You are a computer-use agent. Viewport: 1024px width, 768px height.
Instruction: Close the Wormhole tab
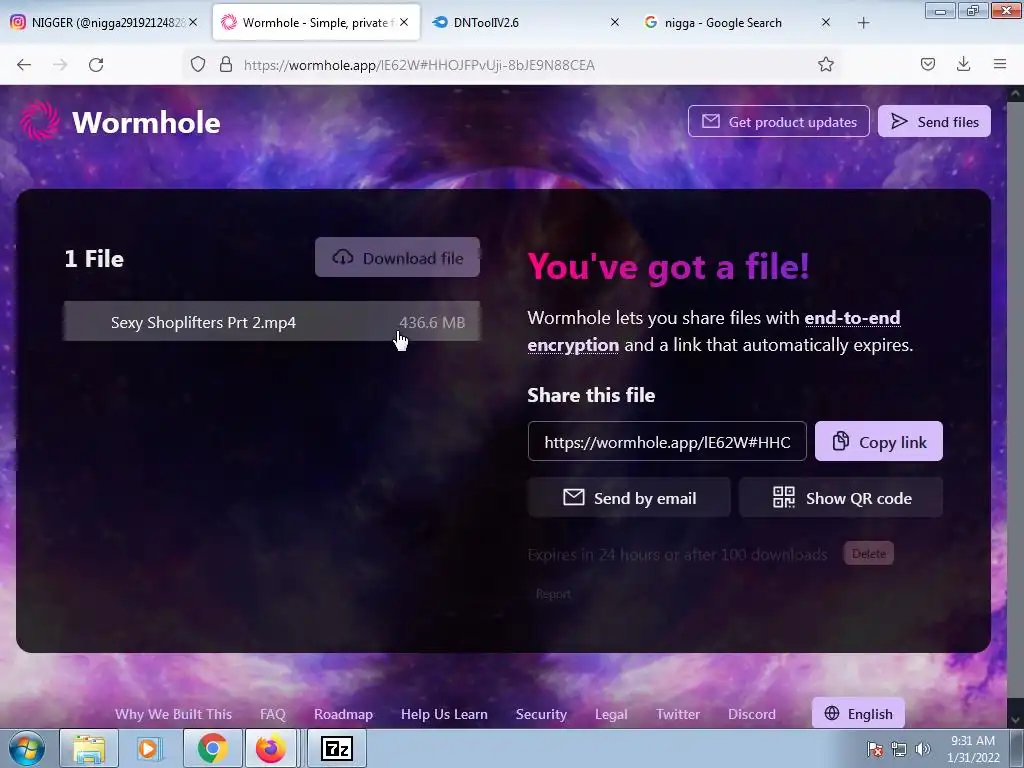[404, 22]
